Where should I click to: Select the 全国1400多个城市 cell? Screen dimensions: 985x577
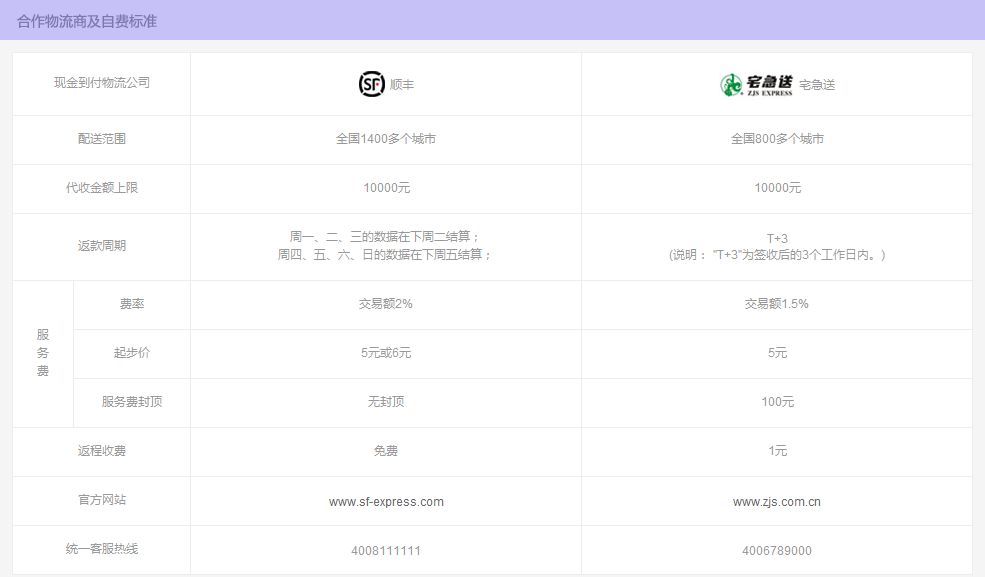point(386,139)
